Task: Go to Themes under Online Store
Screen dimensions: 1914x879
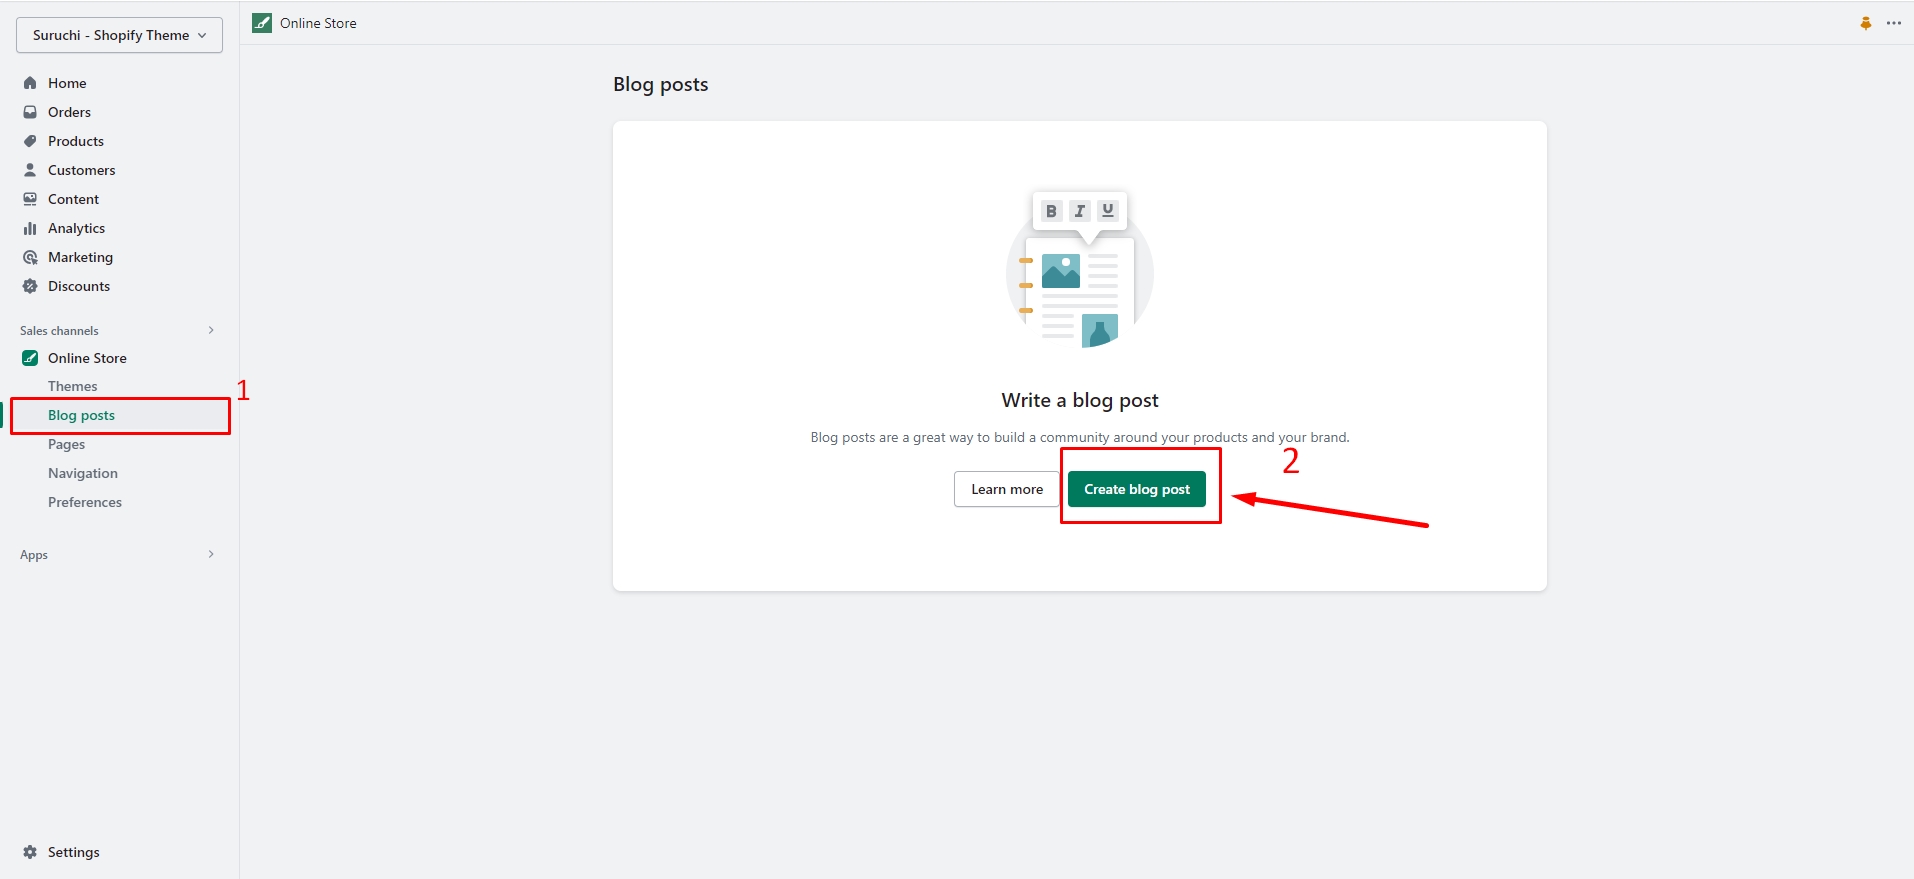Action: tap(73, 386)
